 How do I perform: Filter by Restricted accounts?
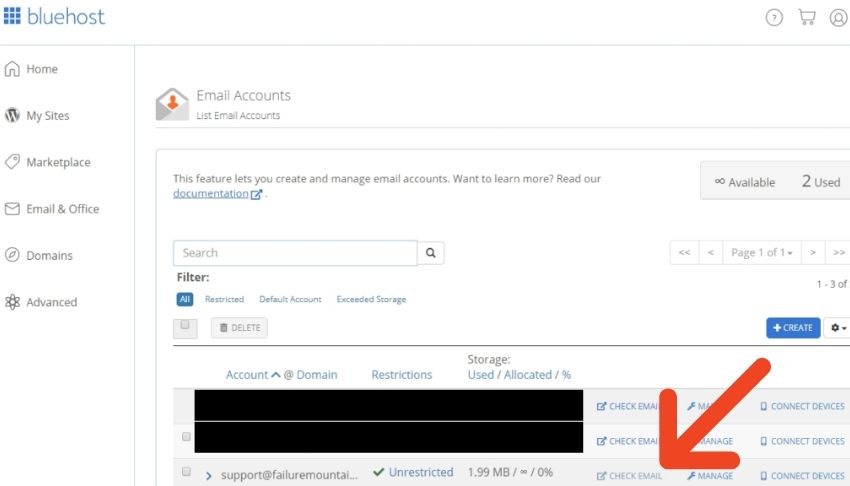pyautogui.click(x=224, y=299)
